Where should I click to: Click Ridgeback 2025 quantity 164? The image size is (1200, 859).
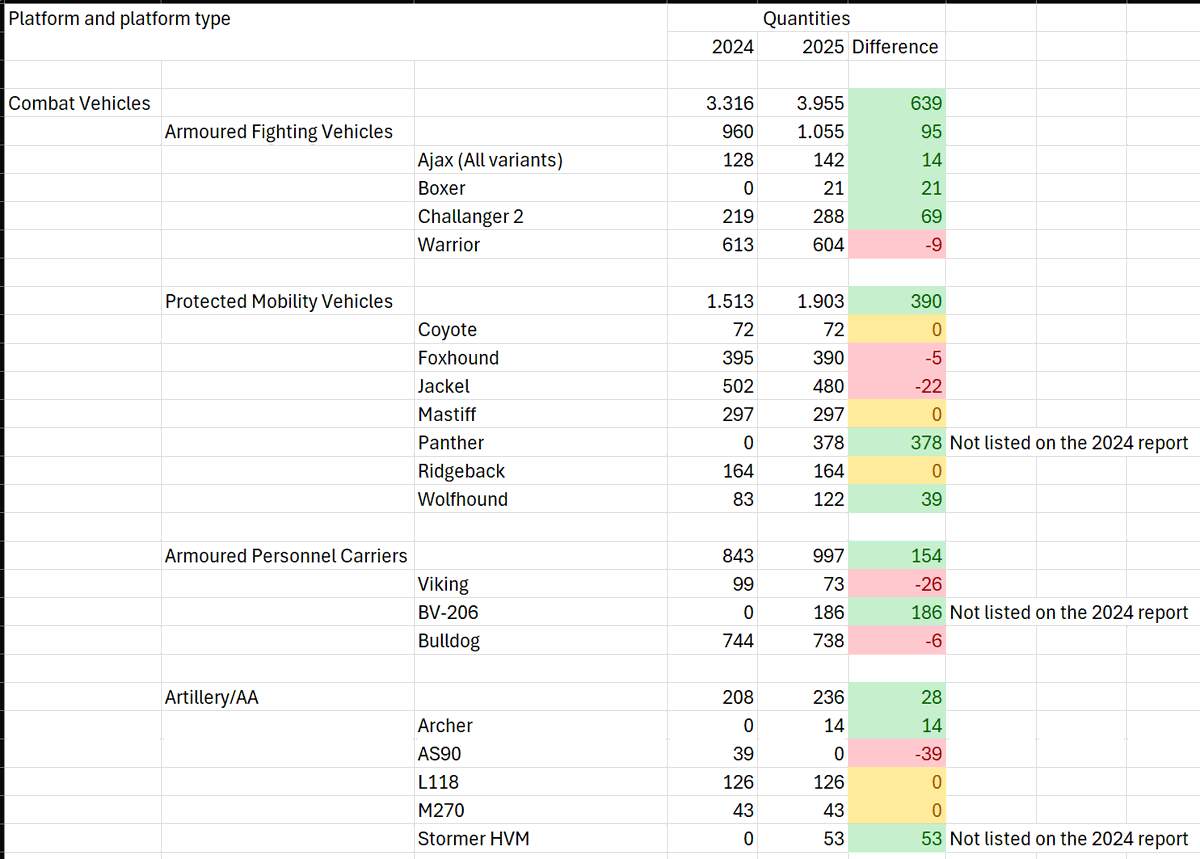[x=802, y=470]
